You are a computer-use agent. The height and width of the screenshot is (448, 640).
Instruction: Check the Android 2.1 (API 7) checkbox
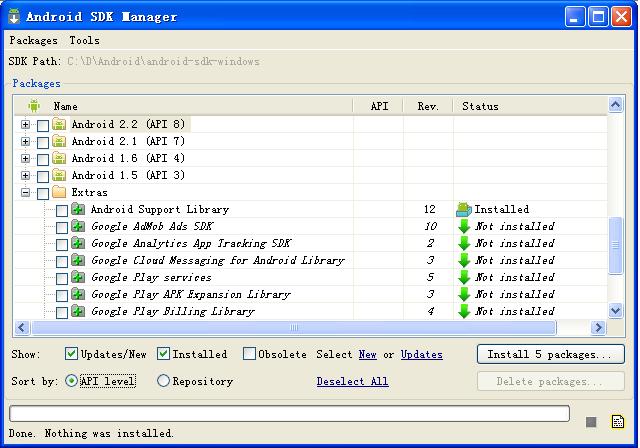(x=43, y=142)
